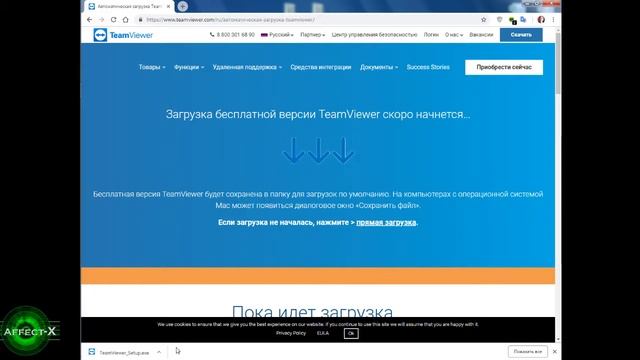This screenshot has height=360, width=640.
Task: Call the phone number 8 800 301 68 90
Action: tap(232, 35)
